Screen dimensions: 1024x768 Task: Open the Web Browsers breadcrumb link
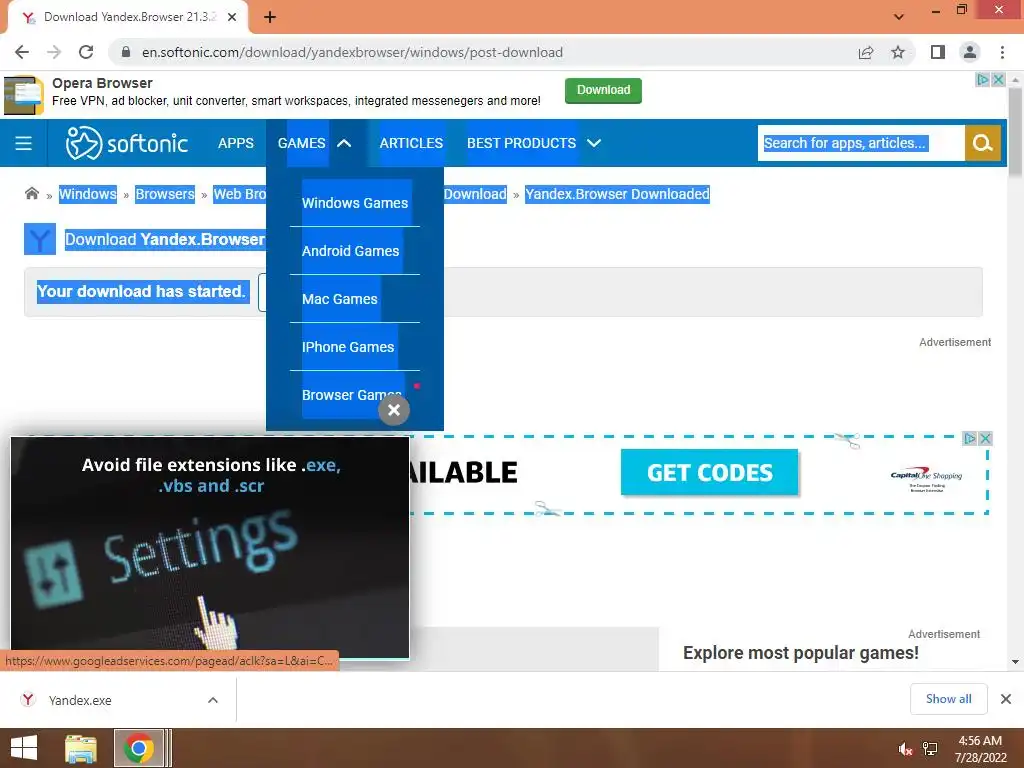coord(240,194)
